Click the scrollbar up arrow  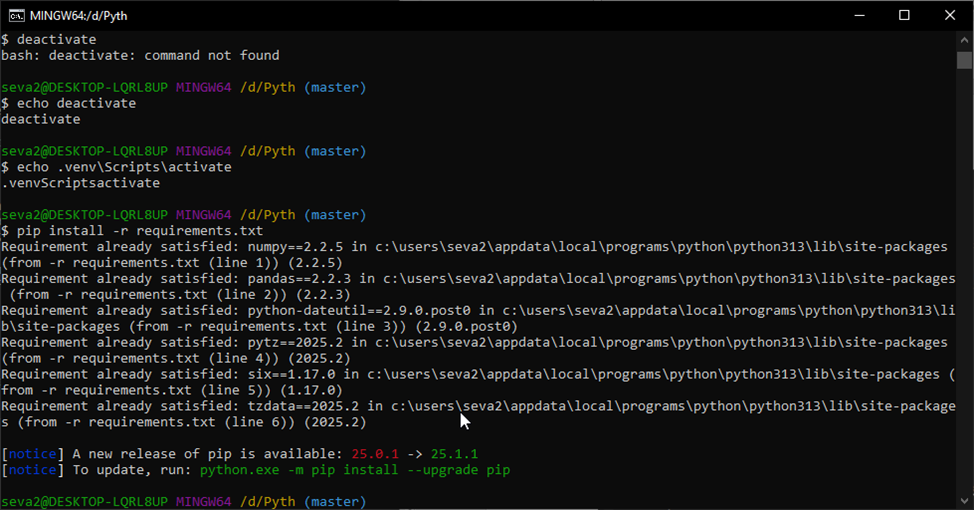[x=965, y=39]
